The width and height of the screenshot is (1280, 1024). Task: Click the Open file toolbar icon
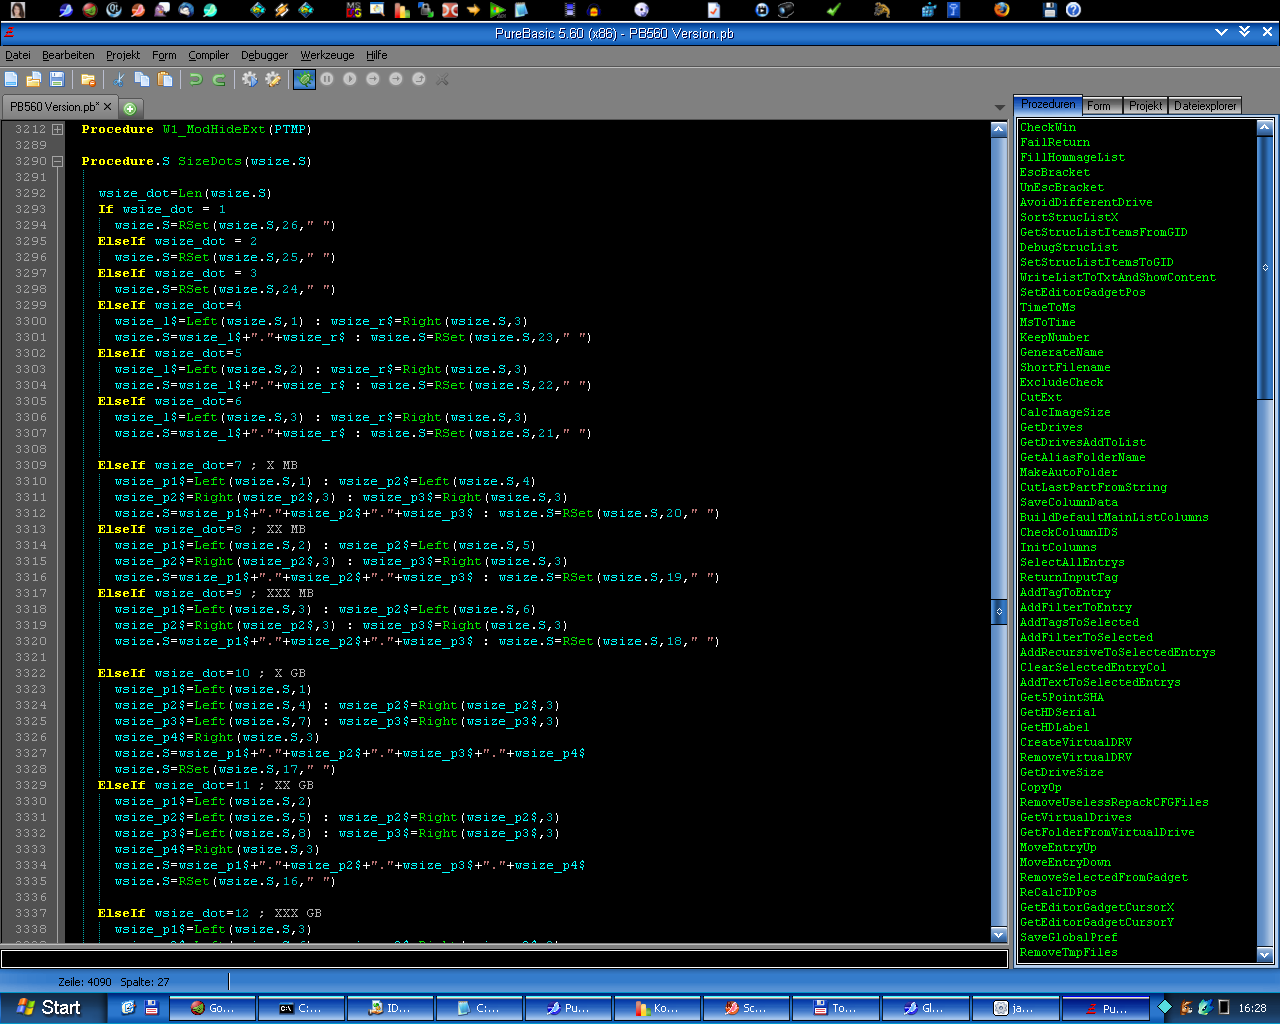33,79
